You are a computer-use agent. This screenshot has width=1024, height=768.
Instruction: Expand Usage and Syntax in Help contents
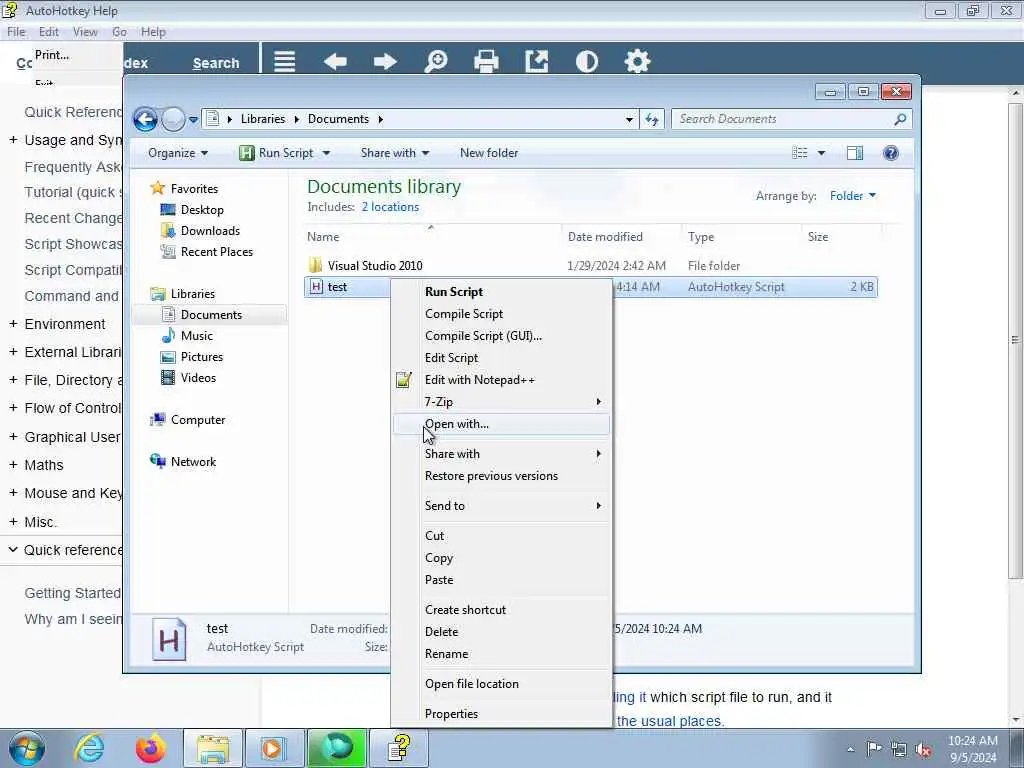[x=13, y=140]
